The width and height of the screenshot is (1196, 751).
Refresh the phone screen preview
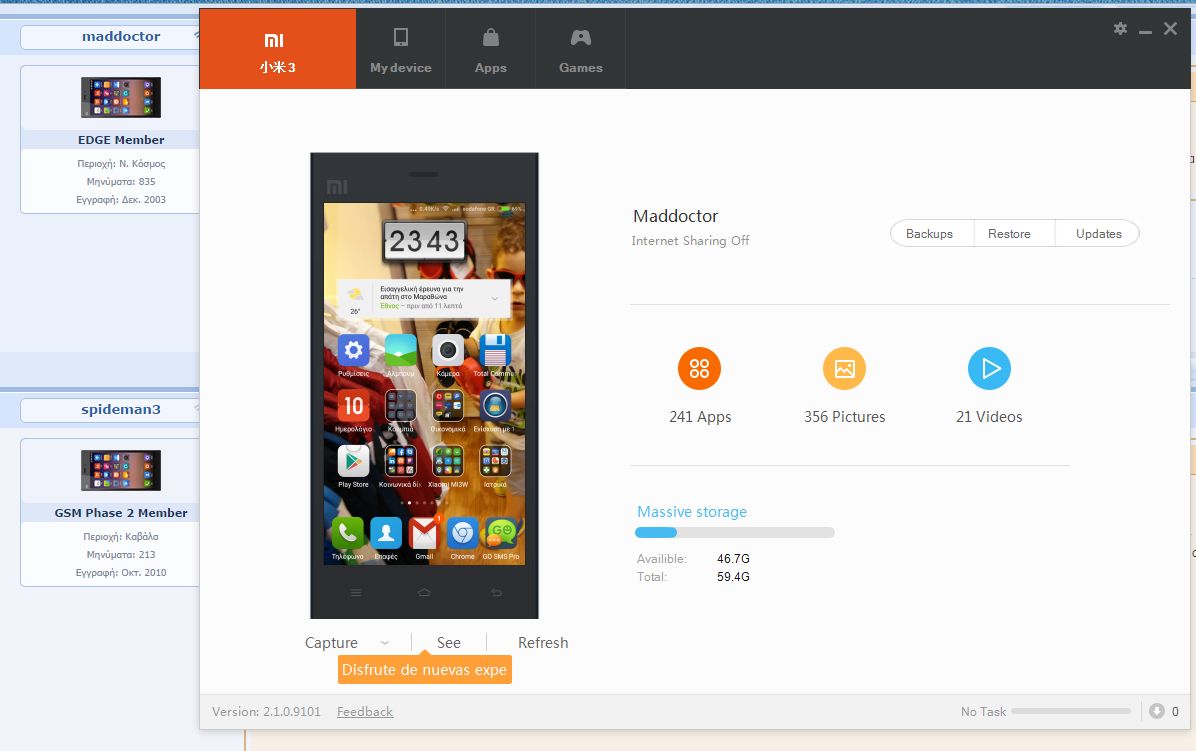click(x=543, y=643)
